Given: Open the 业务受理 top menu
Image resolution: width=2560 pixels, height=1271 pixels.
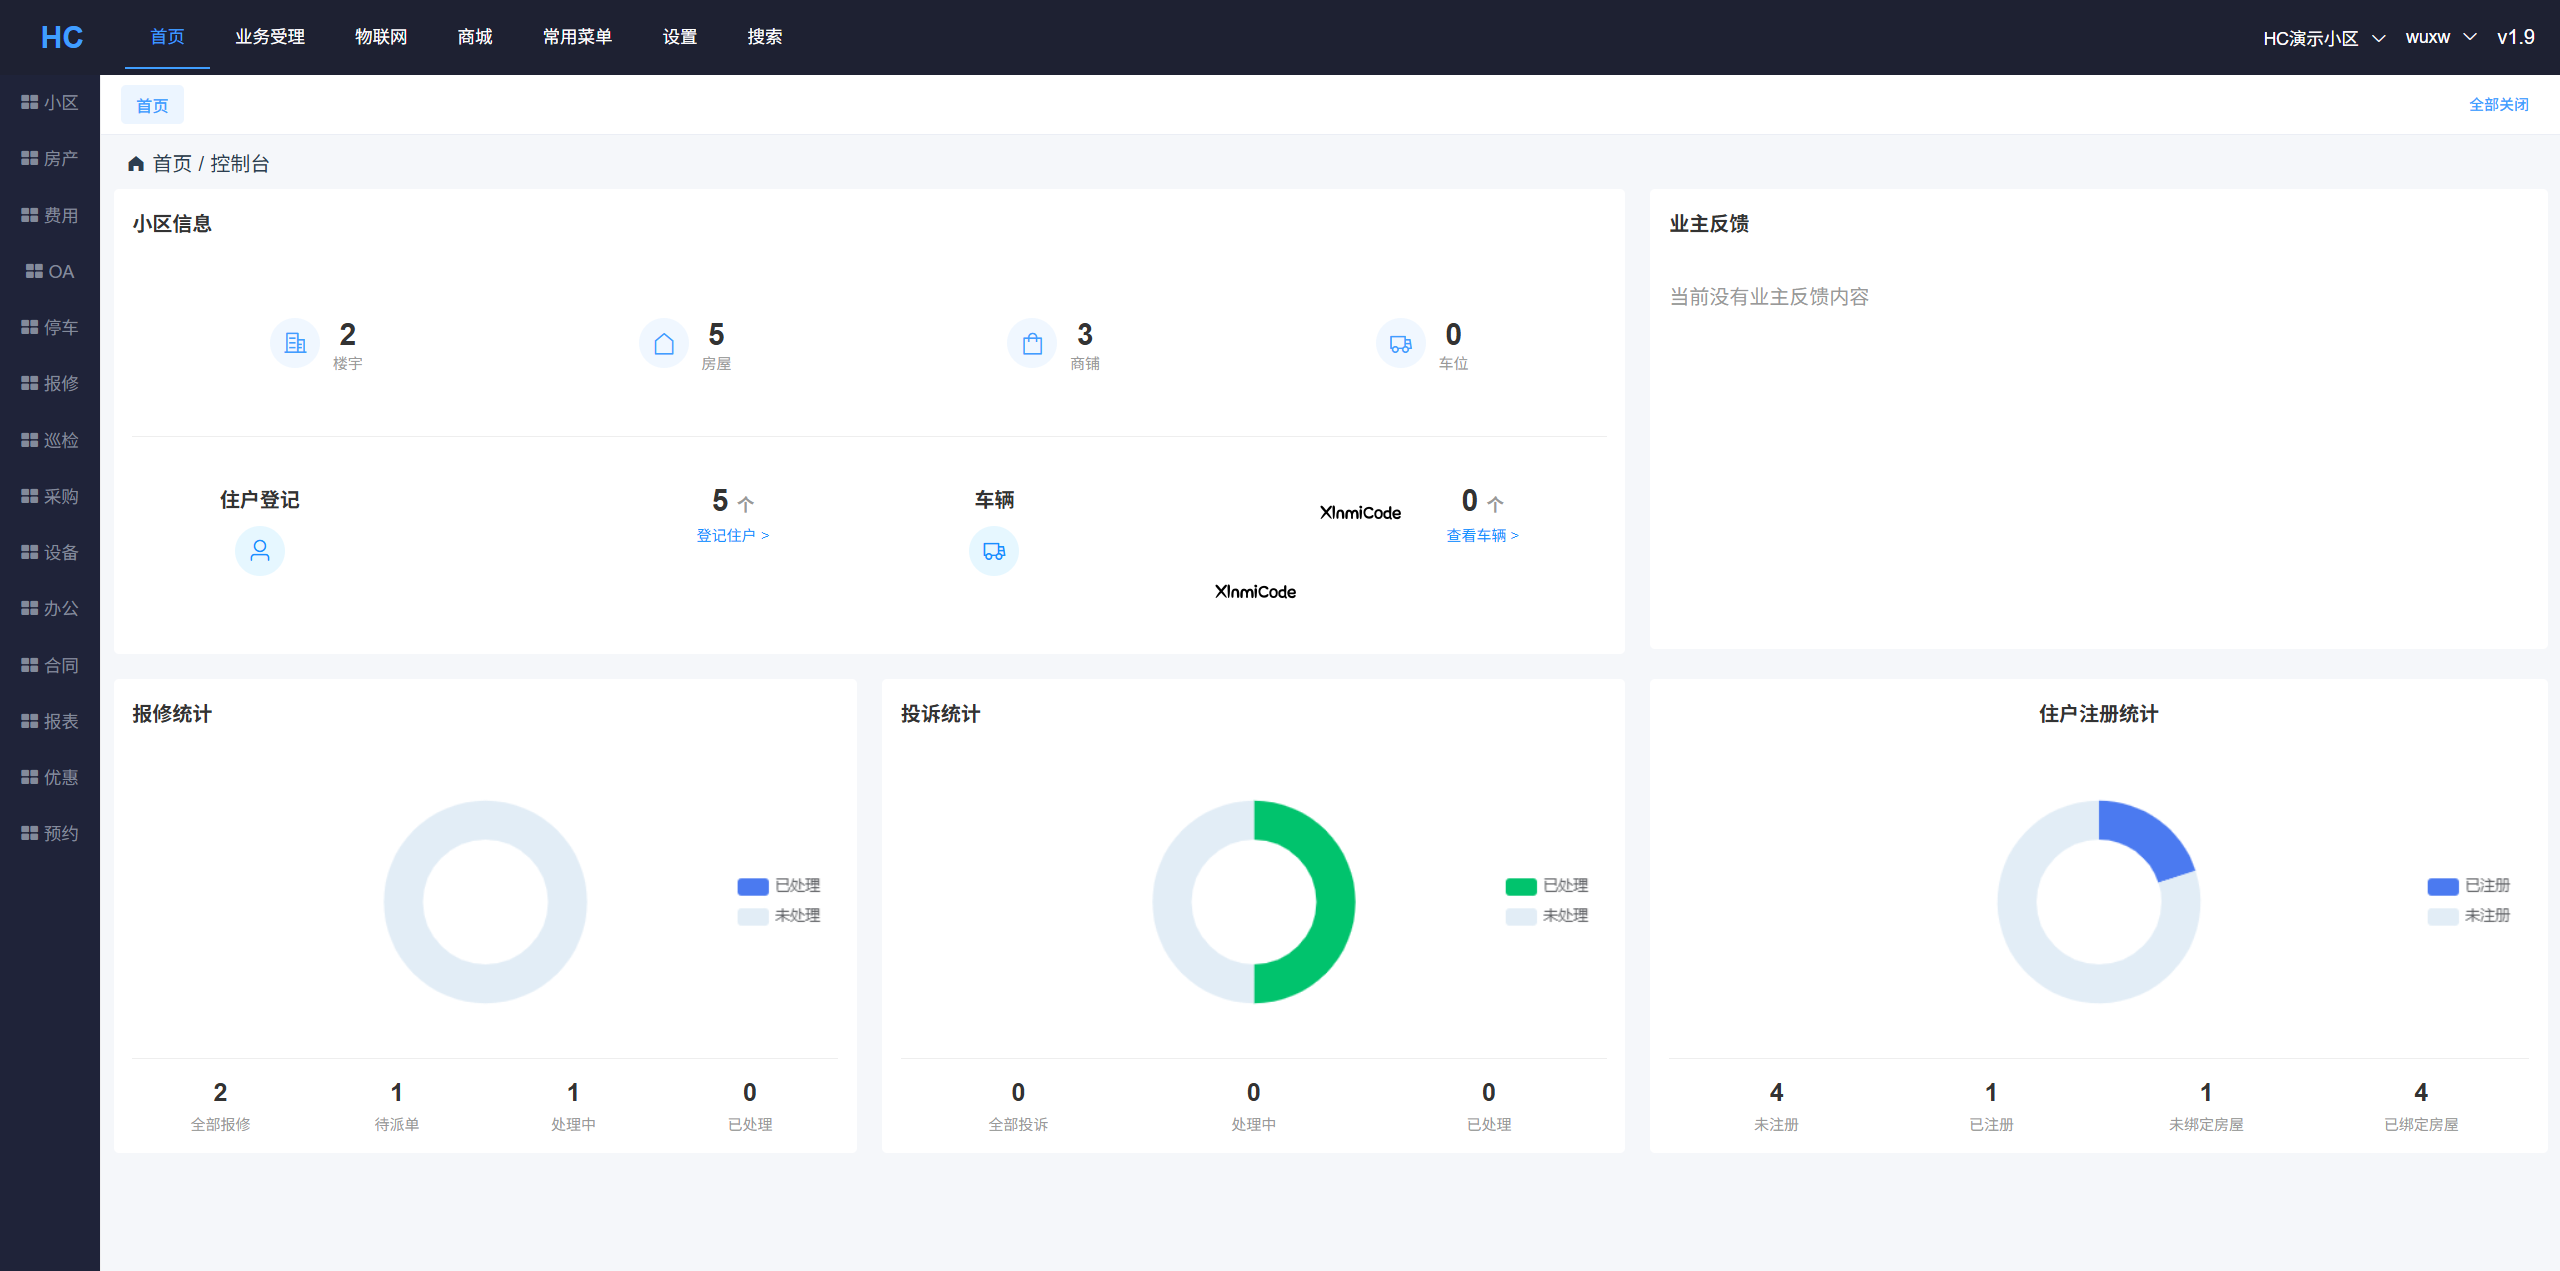Looking at the screenshot, I should 270,37.
